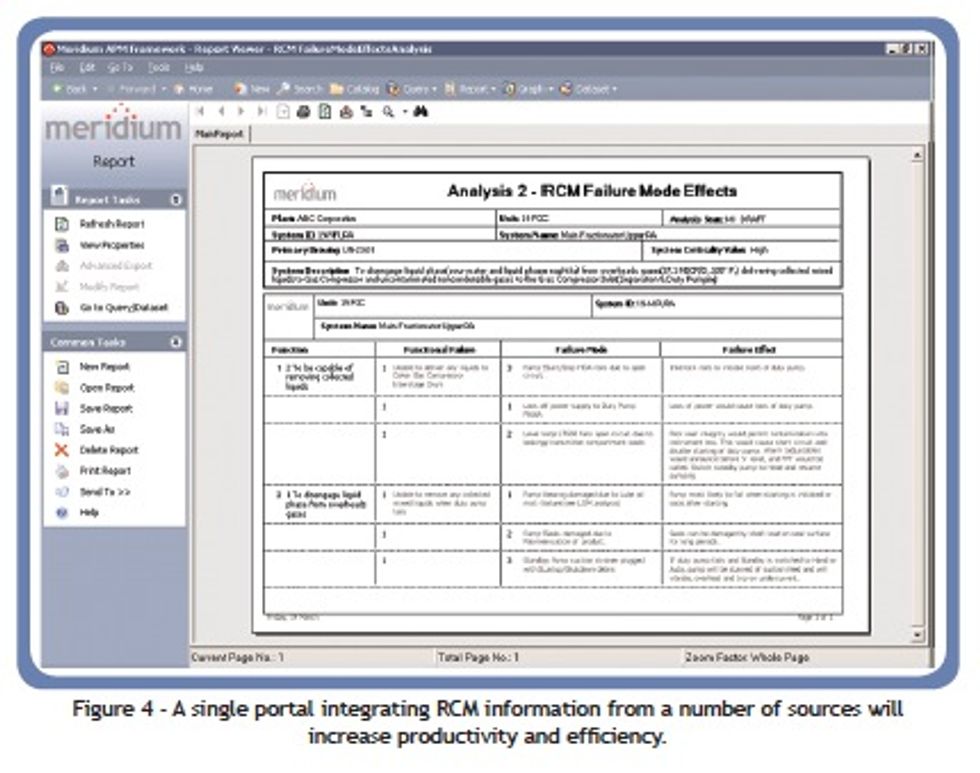Screen dimensions: 980x773
Task: Select the Print icon in the report viewer toolbar
Action: (x=302, y=110)
